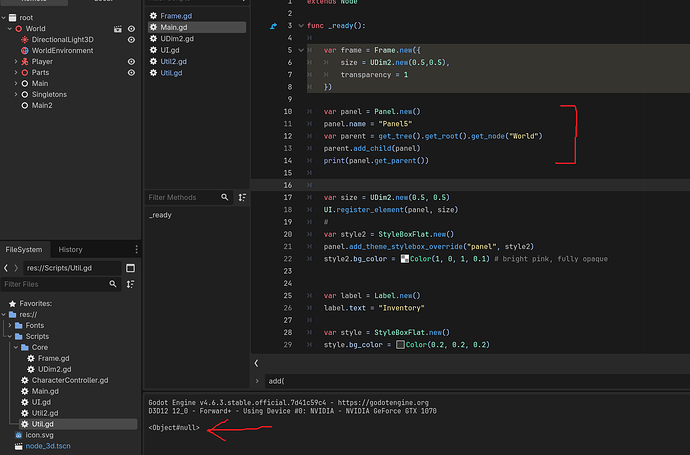690x455 pixels.
Task: Select icon.svg file
Action: (x=39, y=435)
